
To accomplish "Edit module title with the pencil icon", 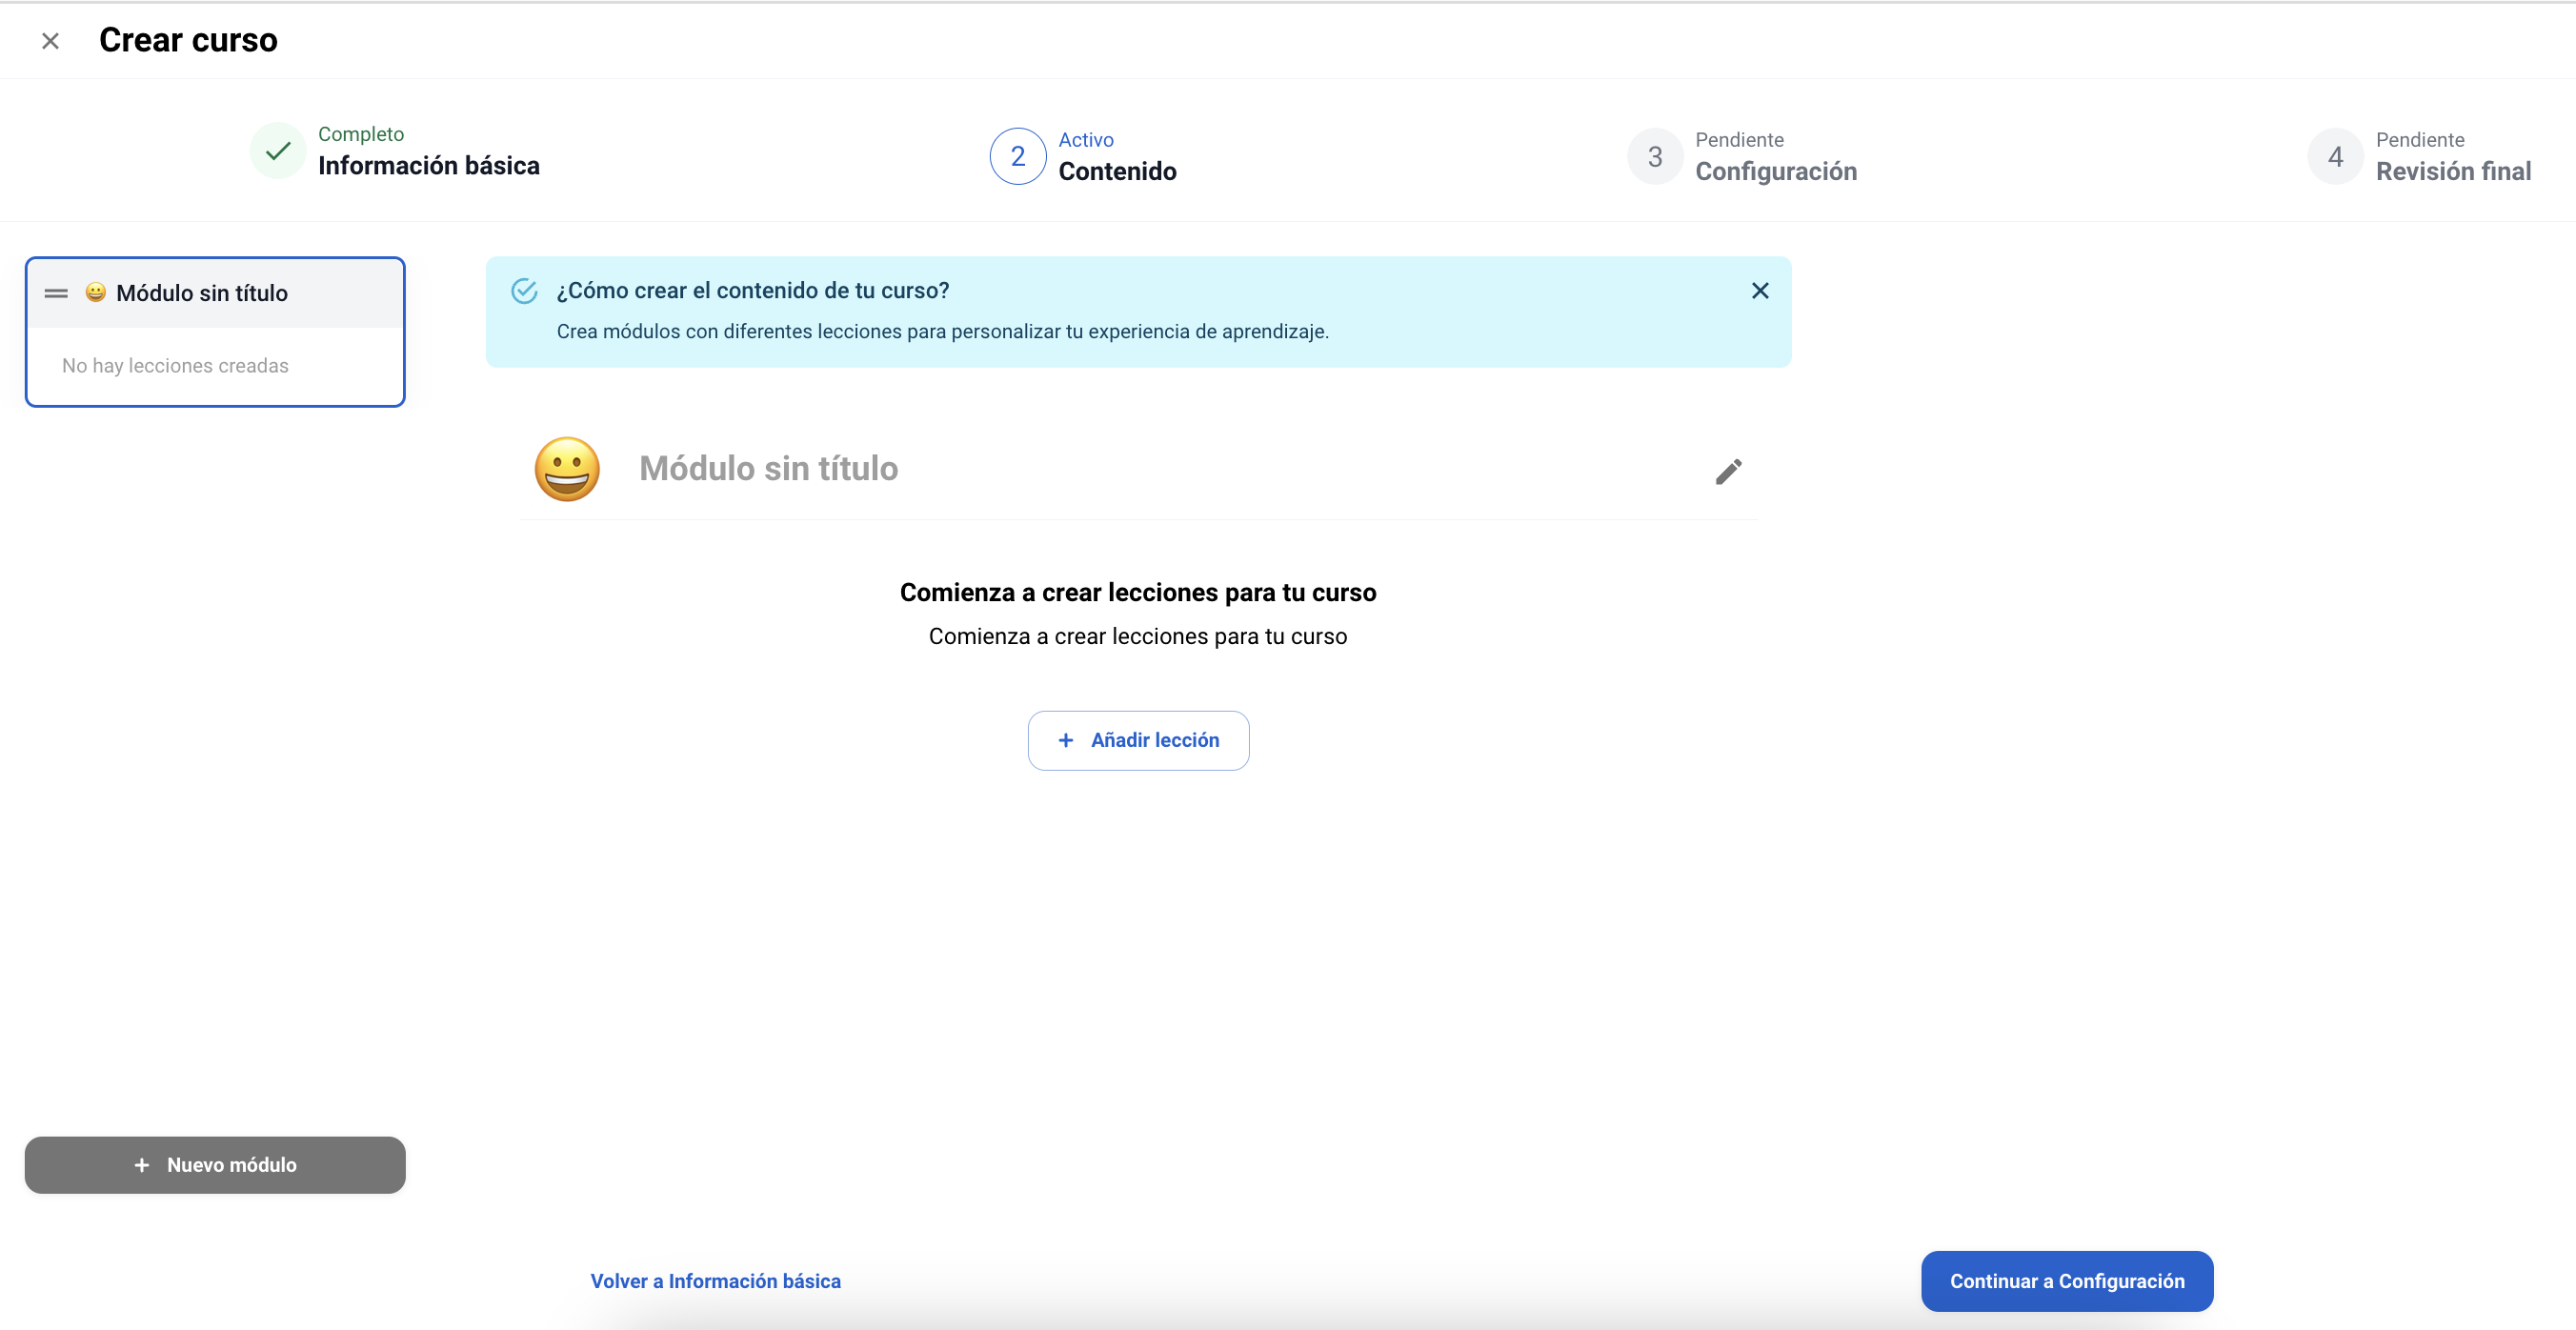I will click(x=1728, y=471).
